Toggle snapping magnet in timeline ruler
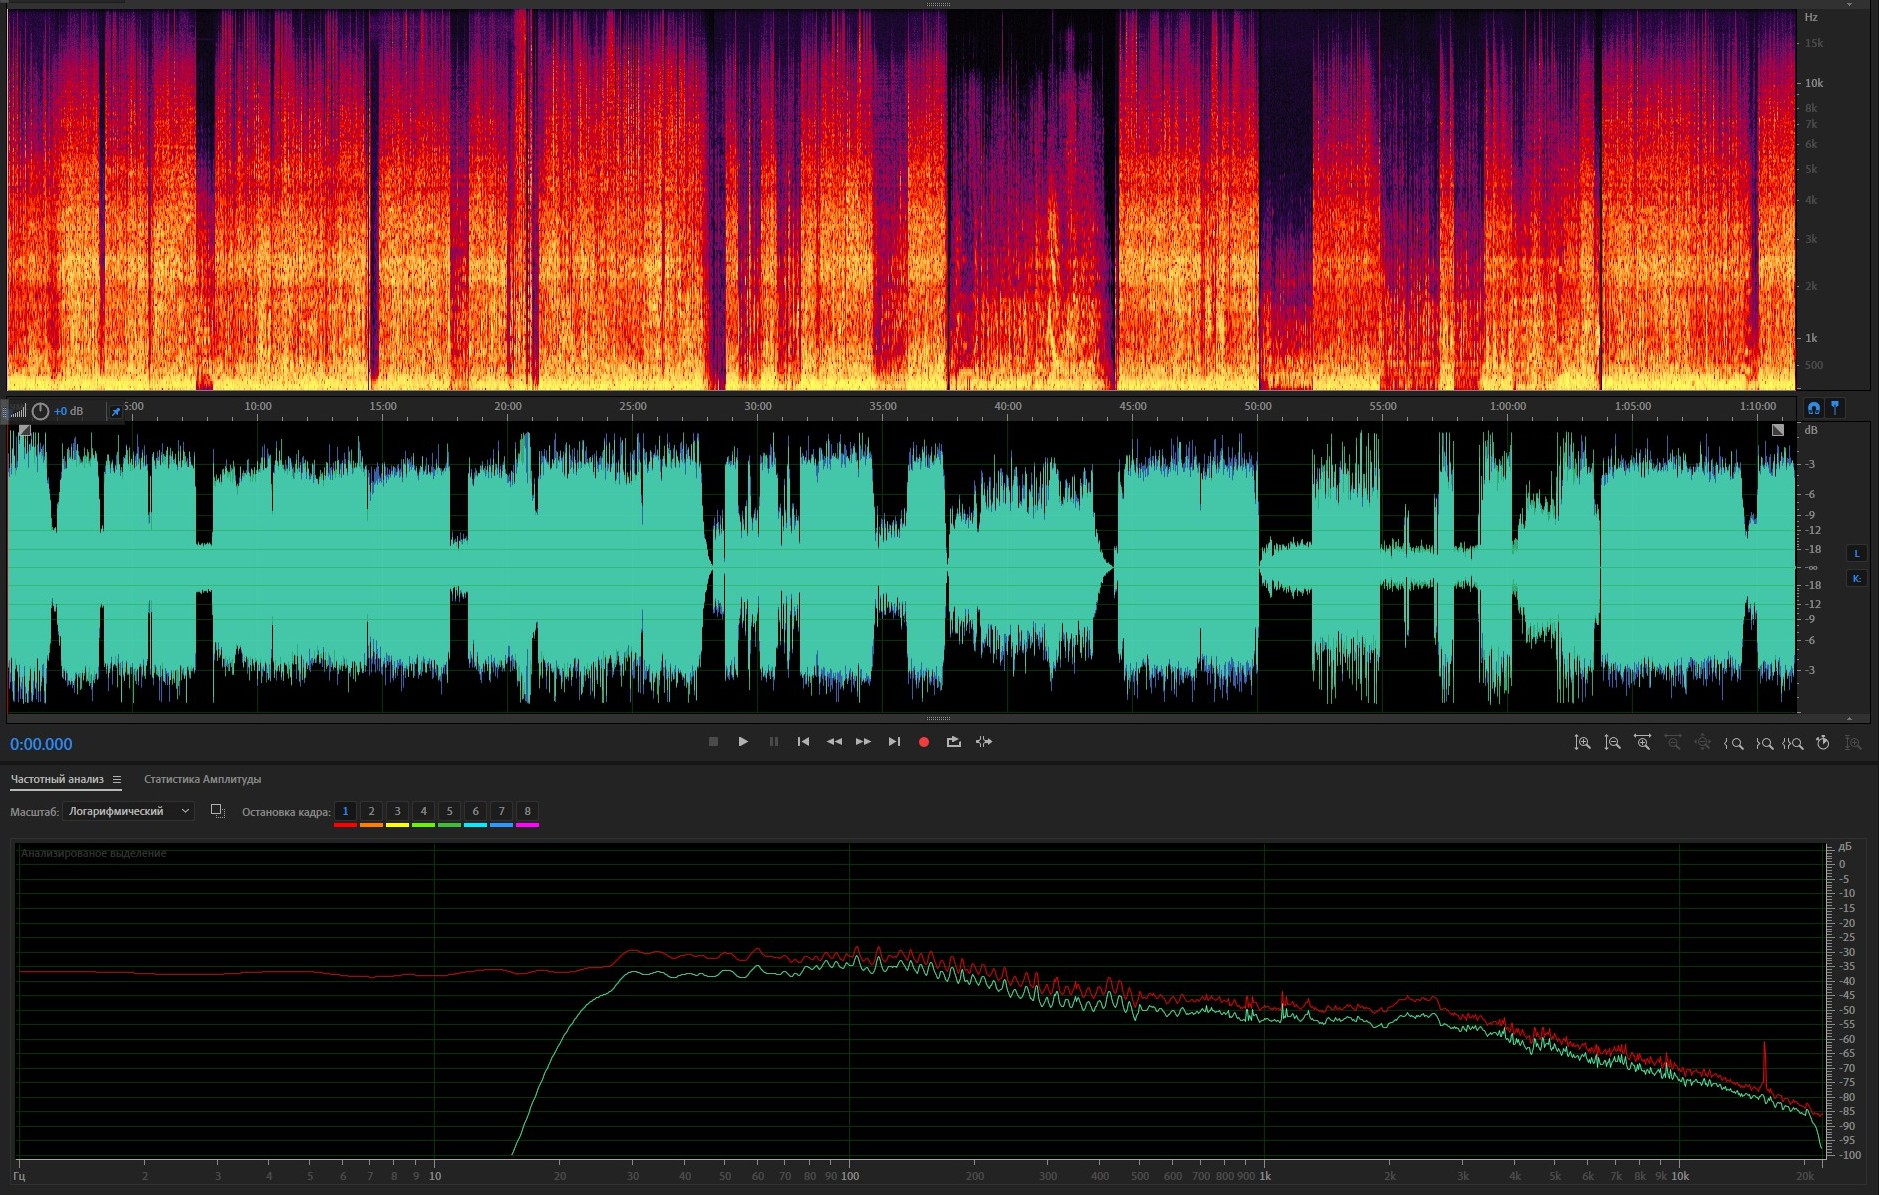This screenshot has height=1195, width=1879. (x=1813, y=408)
